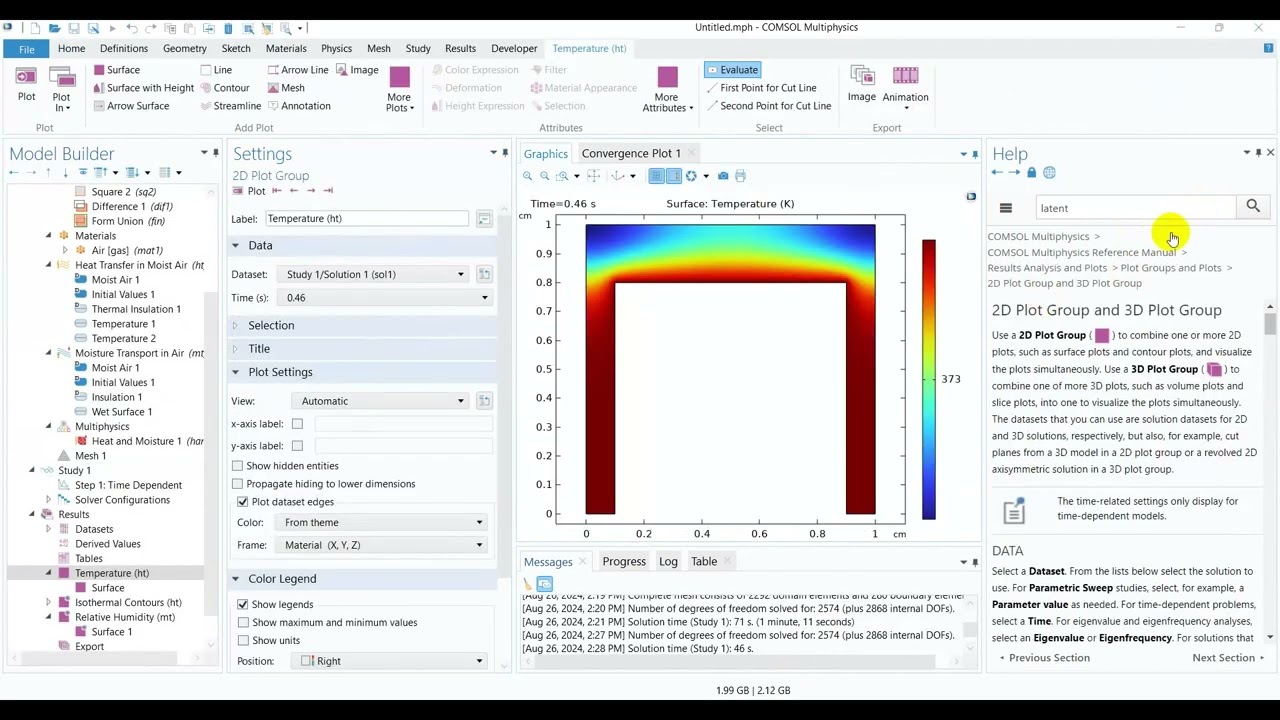Enable Show hidden entities
1280x720 pixels.
(x=237, y=466)
